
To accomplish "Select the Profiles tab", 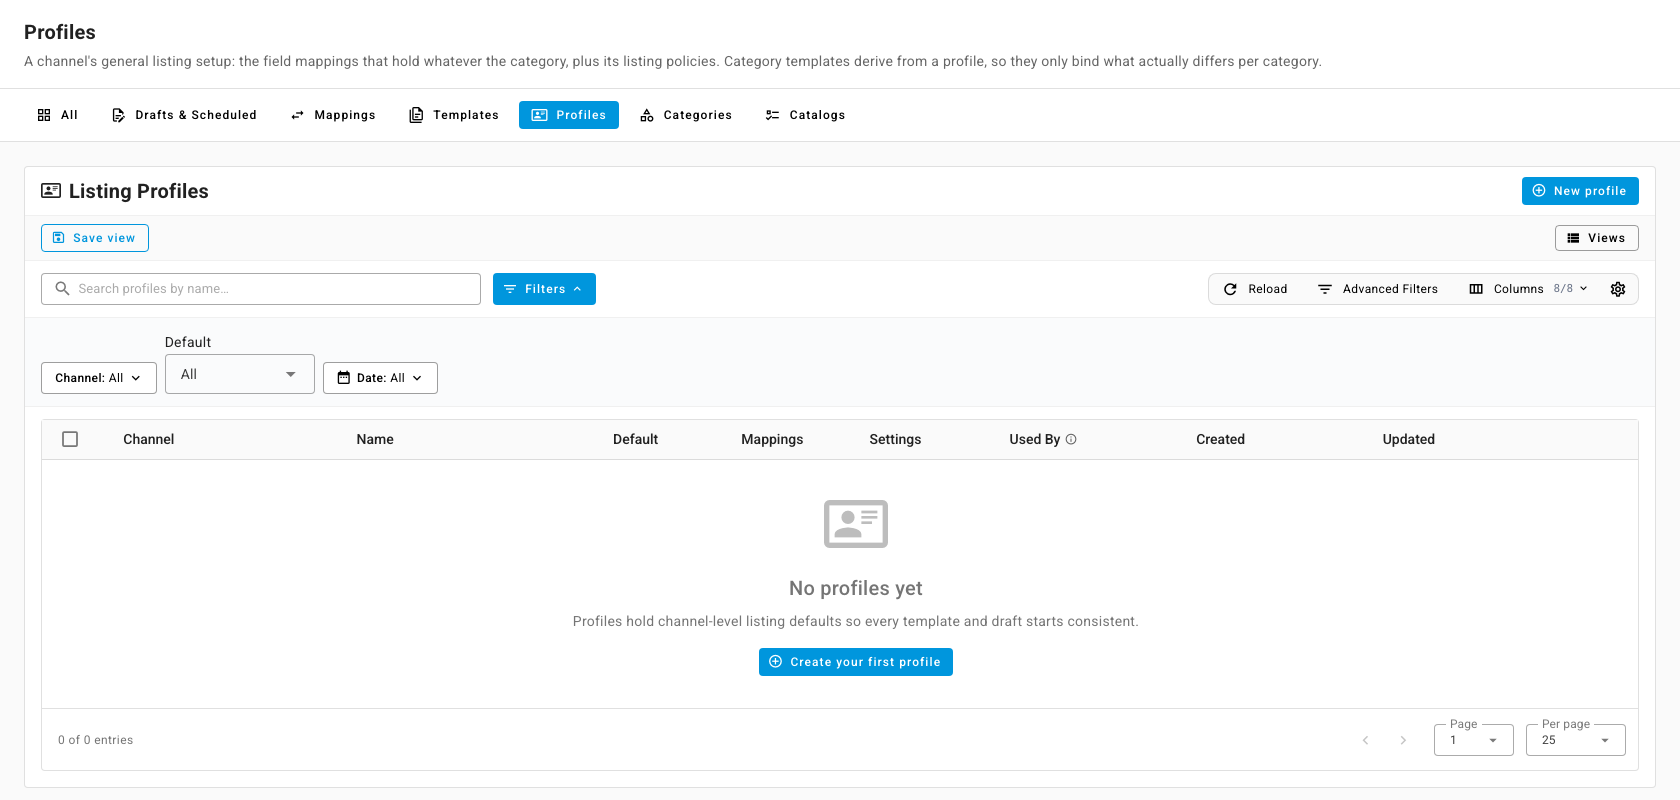I will 569,115.
